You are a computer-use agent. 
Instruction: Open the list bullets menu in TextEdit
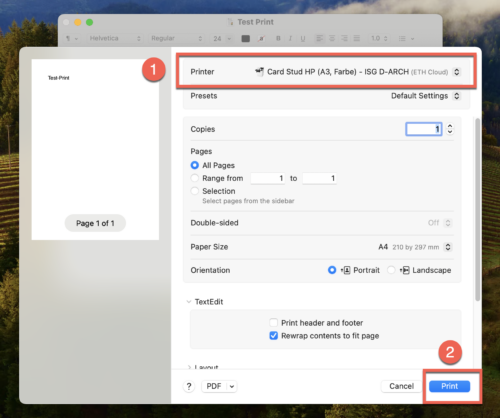coord(406,39)
